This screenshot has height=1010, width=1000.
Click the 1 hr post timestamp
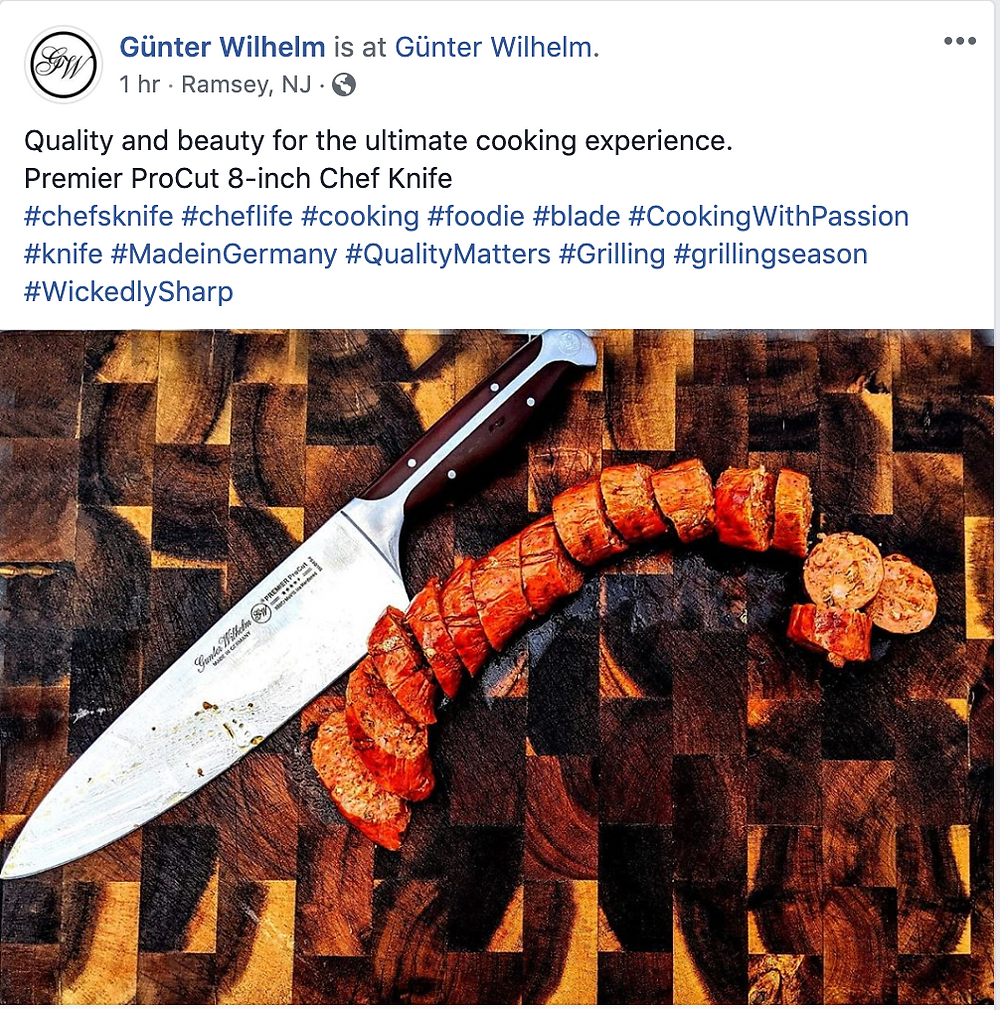pos(139,84)
